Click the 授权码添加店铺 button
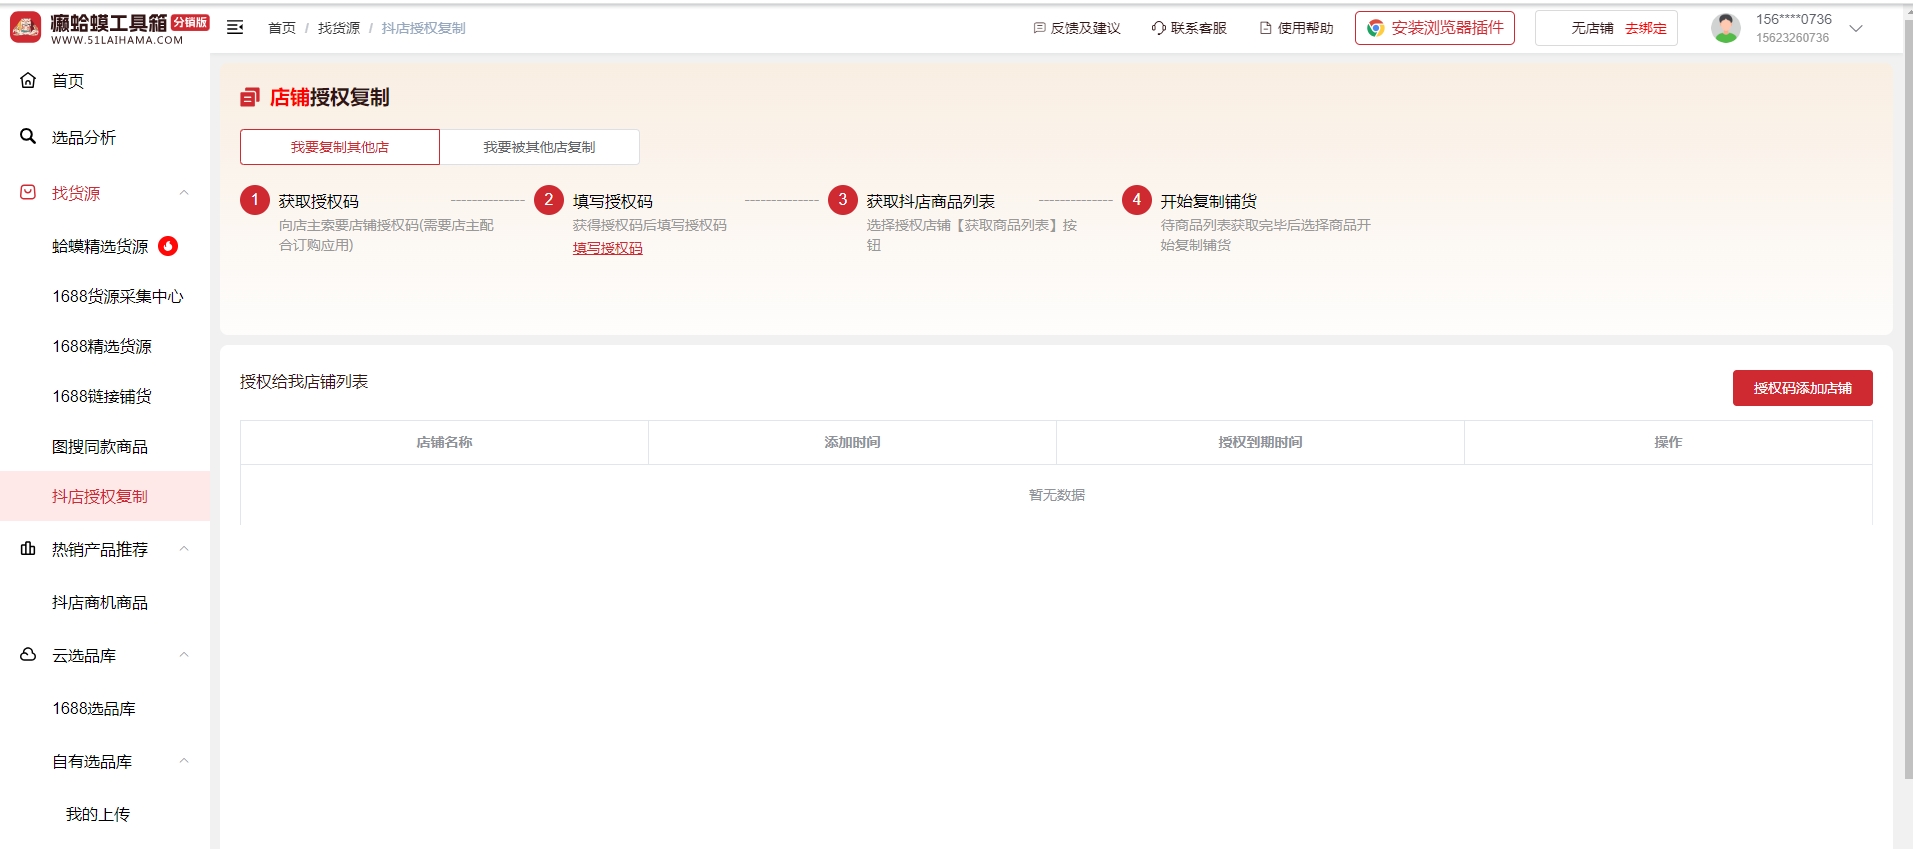The height and width of the screenshot is (849, 1913). (x=1802, y=388)
